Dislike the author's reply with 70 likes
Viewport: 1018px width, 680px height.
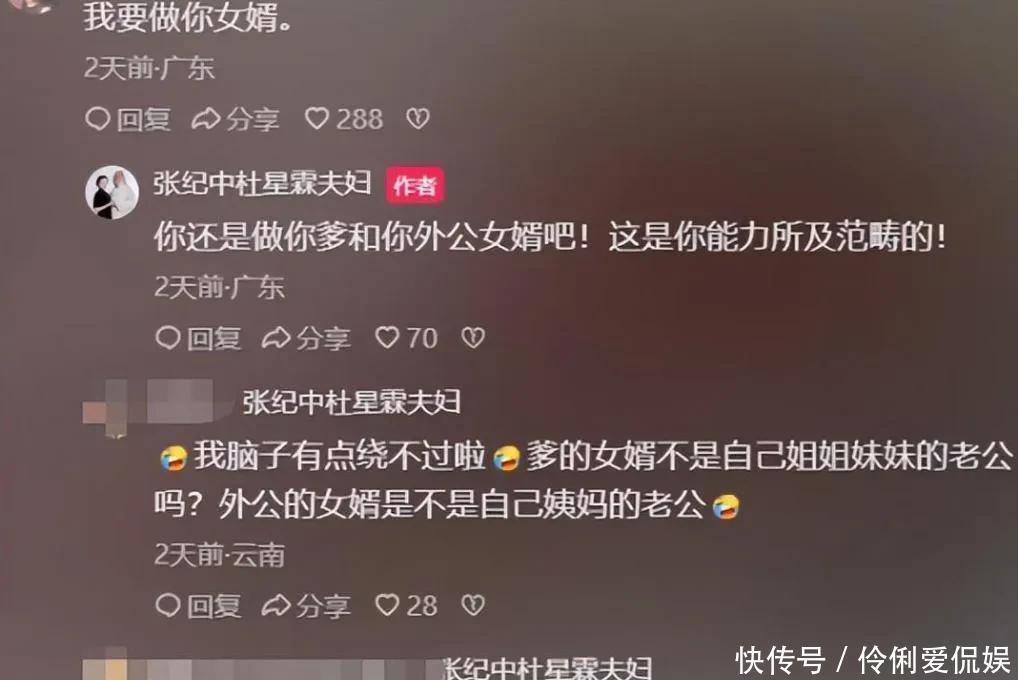[x=473, y=337]
